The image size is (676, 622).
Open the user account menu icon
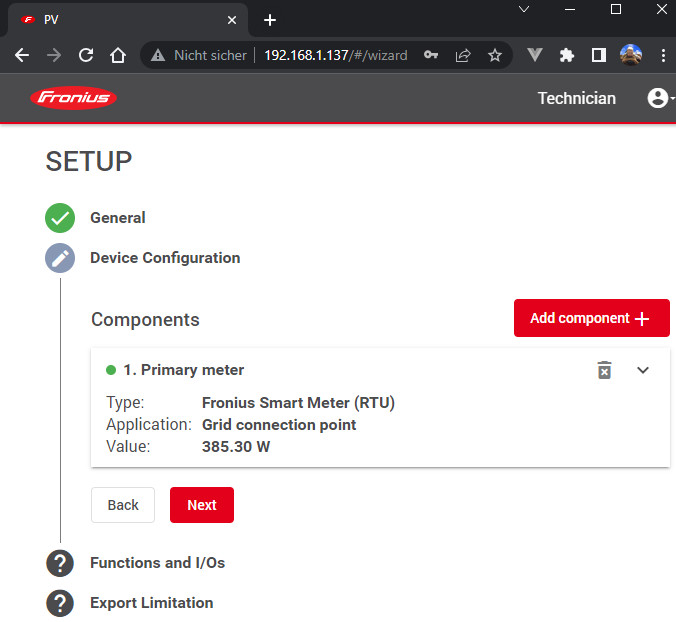coord(658,98)
